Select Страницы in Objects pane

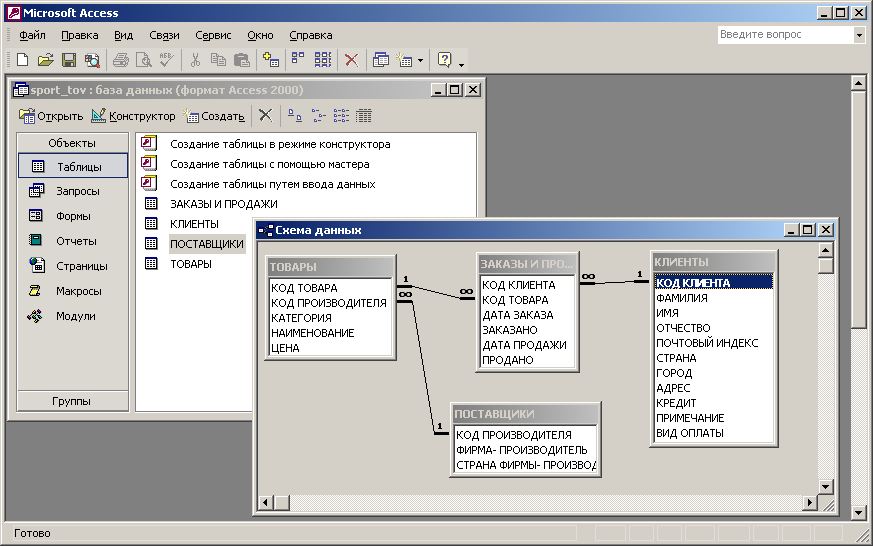[73, 266]
